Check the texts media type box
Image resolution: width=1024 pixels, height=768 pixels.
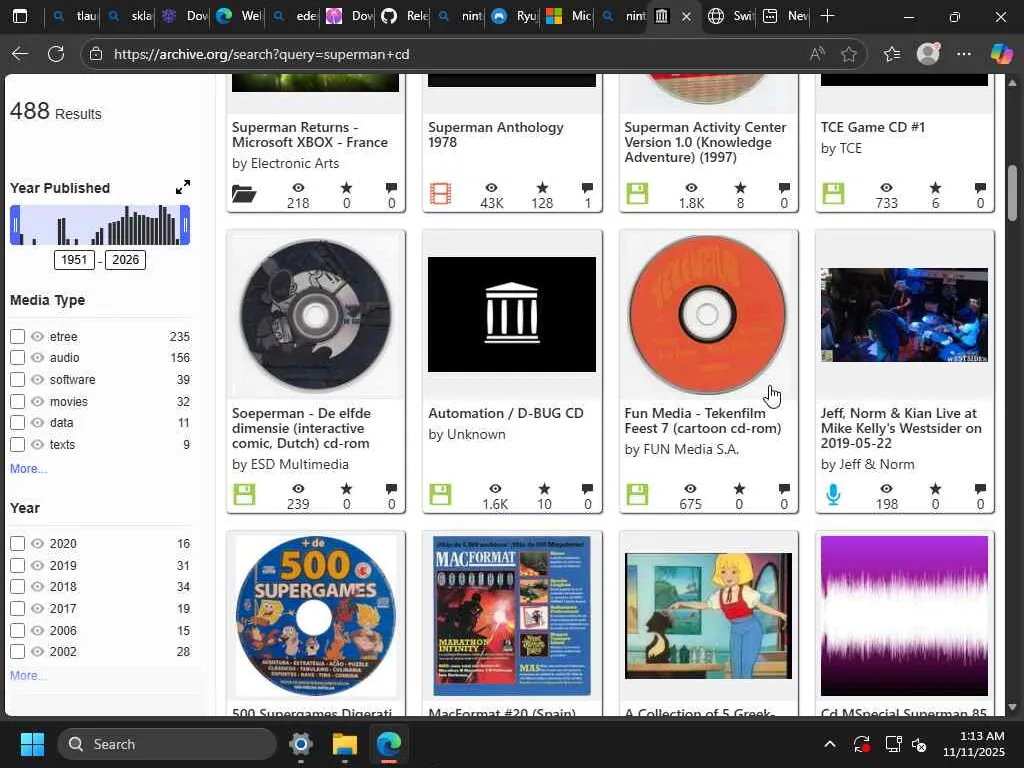(18, 445)
